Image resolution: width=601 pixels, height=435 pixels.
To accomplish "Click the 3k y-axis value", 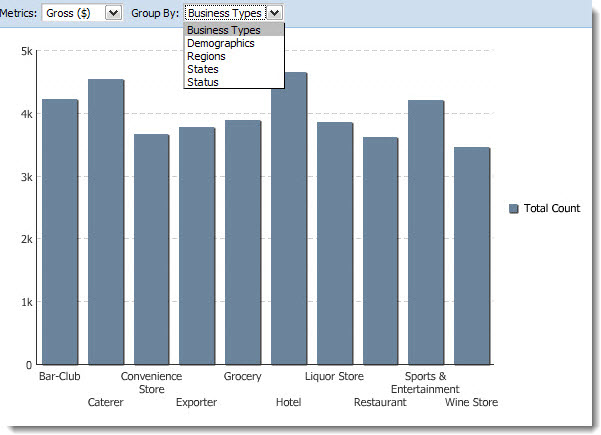I will (x=27, y=177).
